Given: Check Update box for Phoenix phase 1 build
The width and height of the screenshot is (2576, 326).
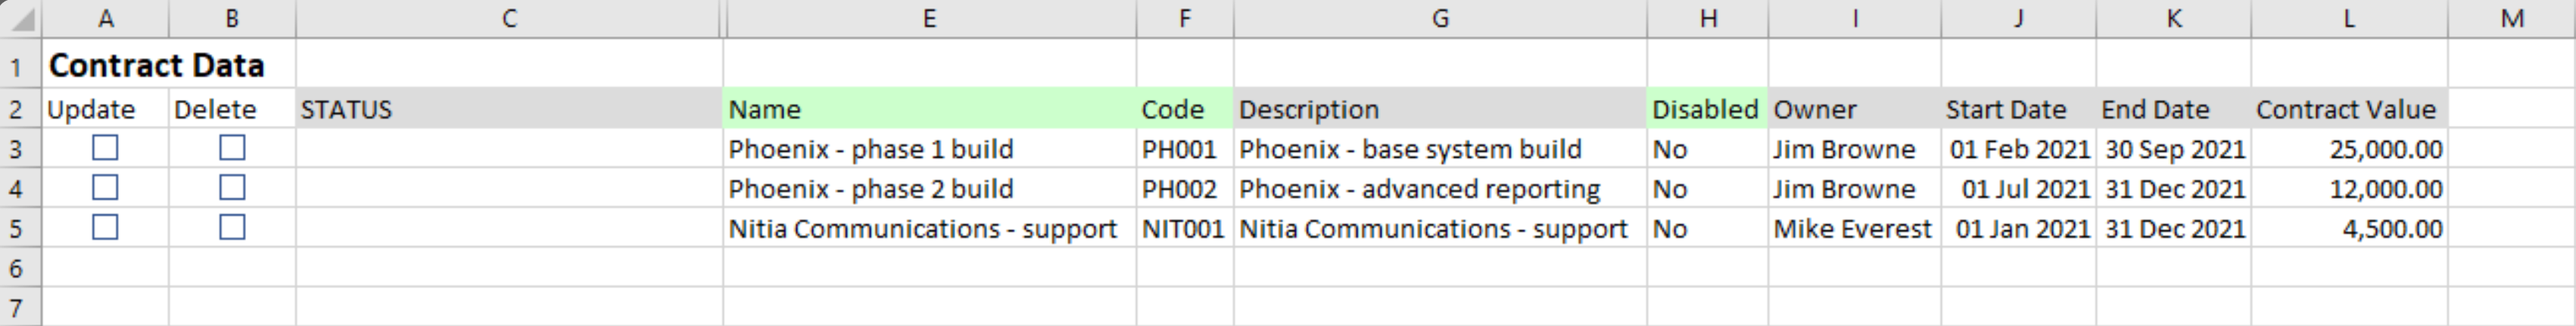Looking at the screenshot, I should tap(105, 148).
